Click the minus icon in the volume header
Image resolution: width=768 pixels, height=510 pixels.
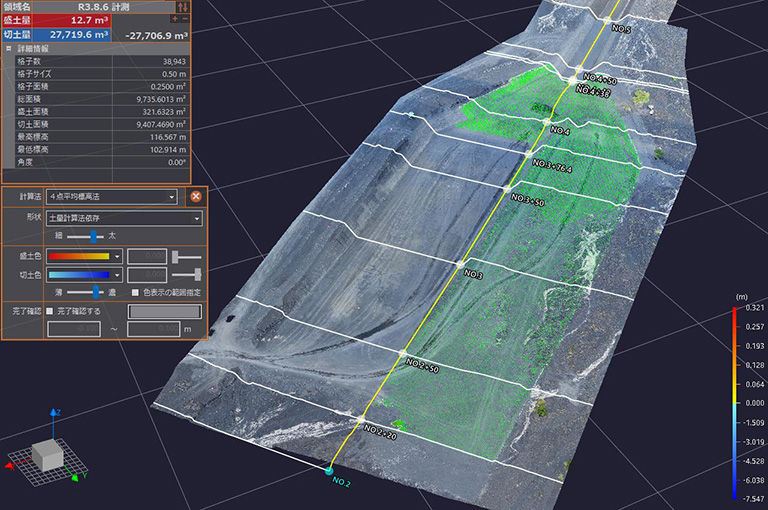(x=185, y=19)
